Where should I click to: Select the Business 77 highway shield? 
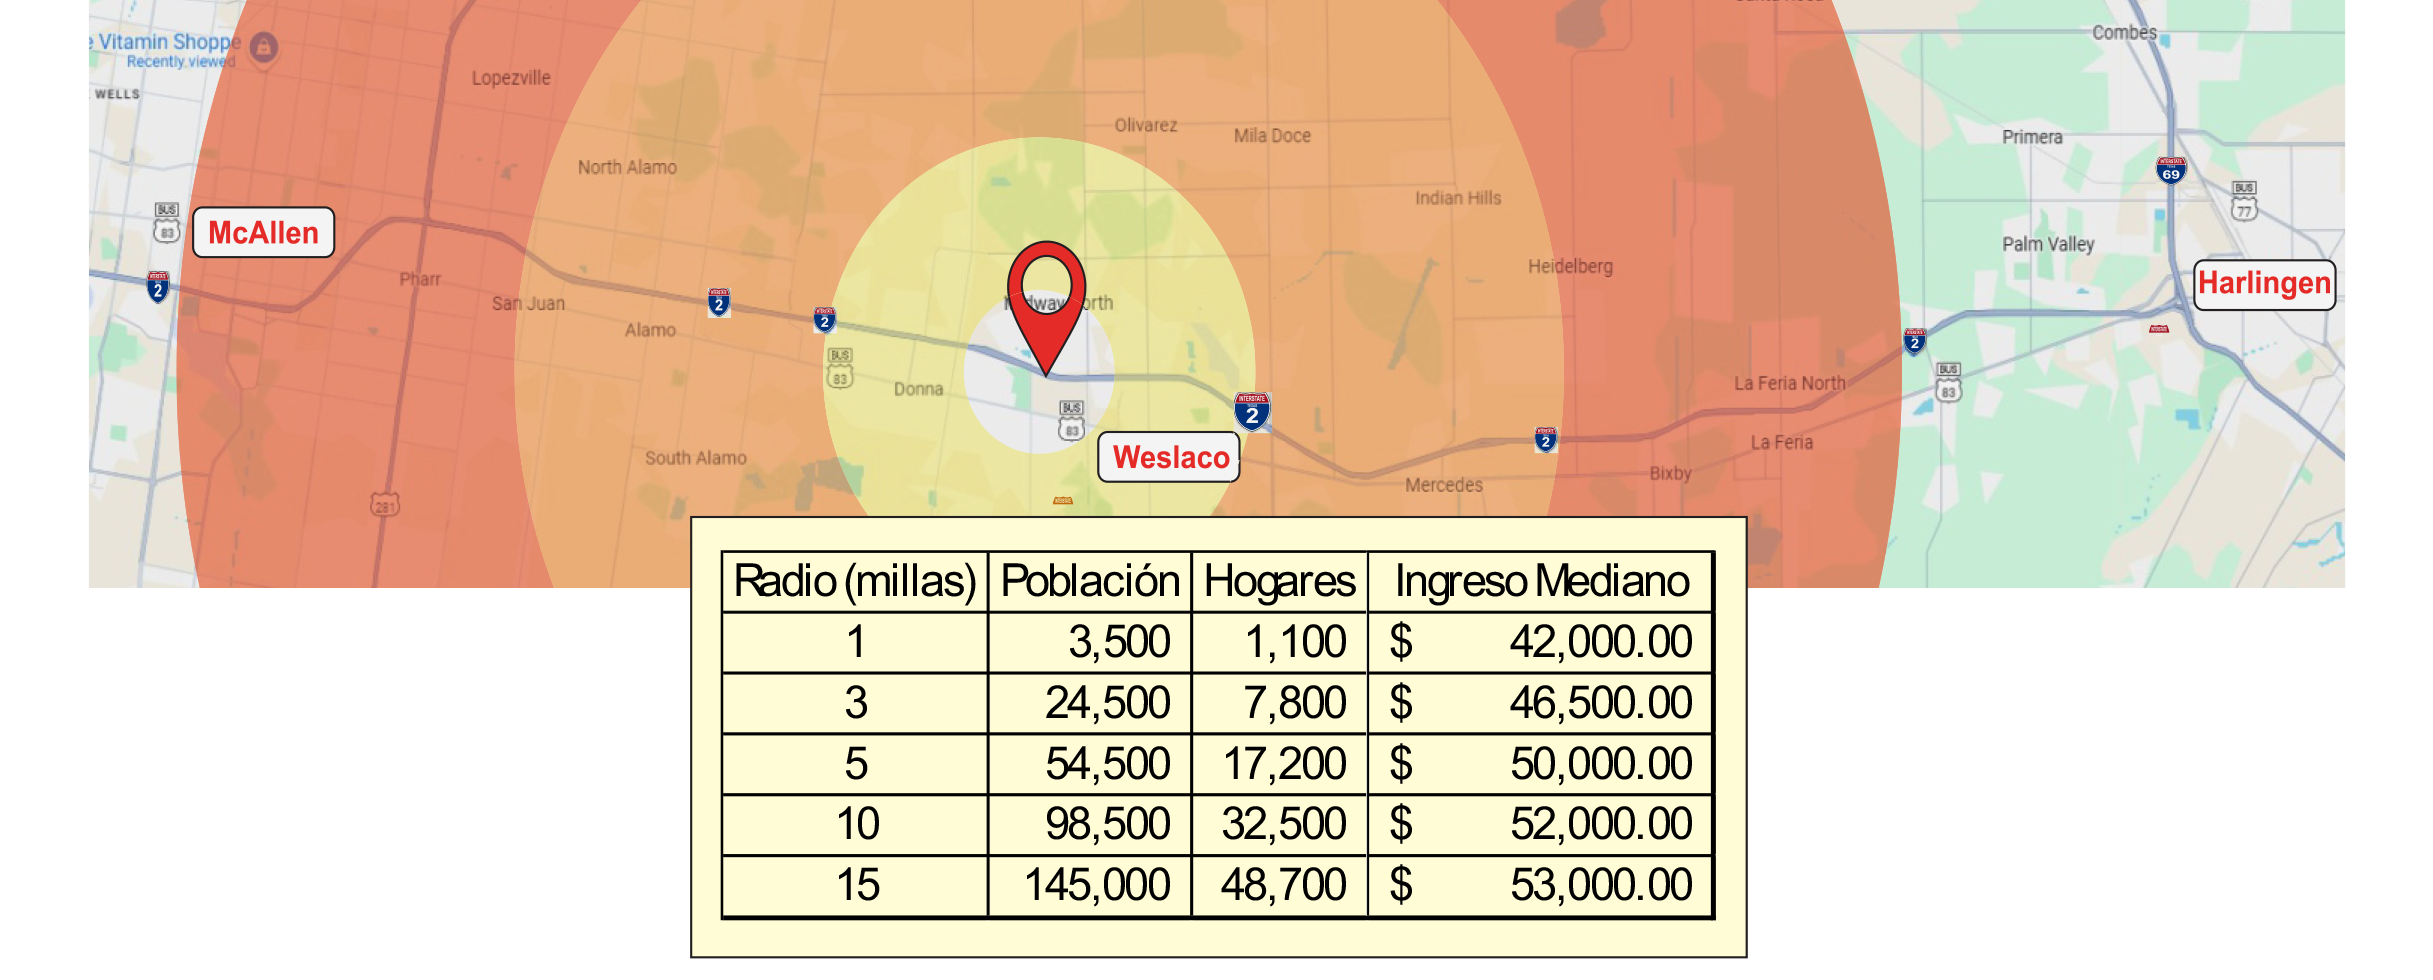click(x=2244, y=201)
